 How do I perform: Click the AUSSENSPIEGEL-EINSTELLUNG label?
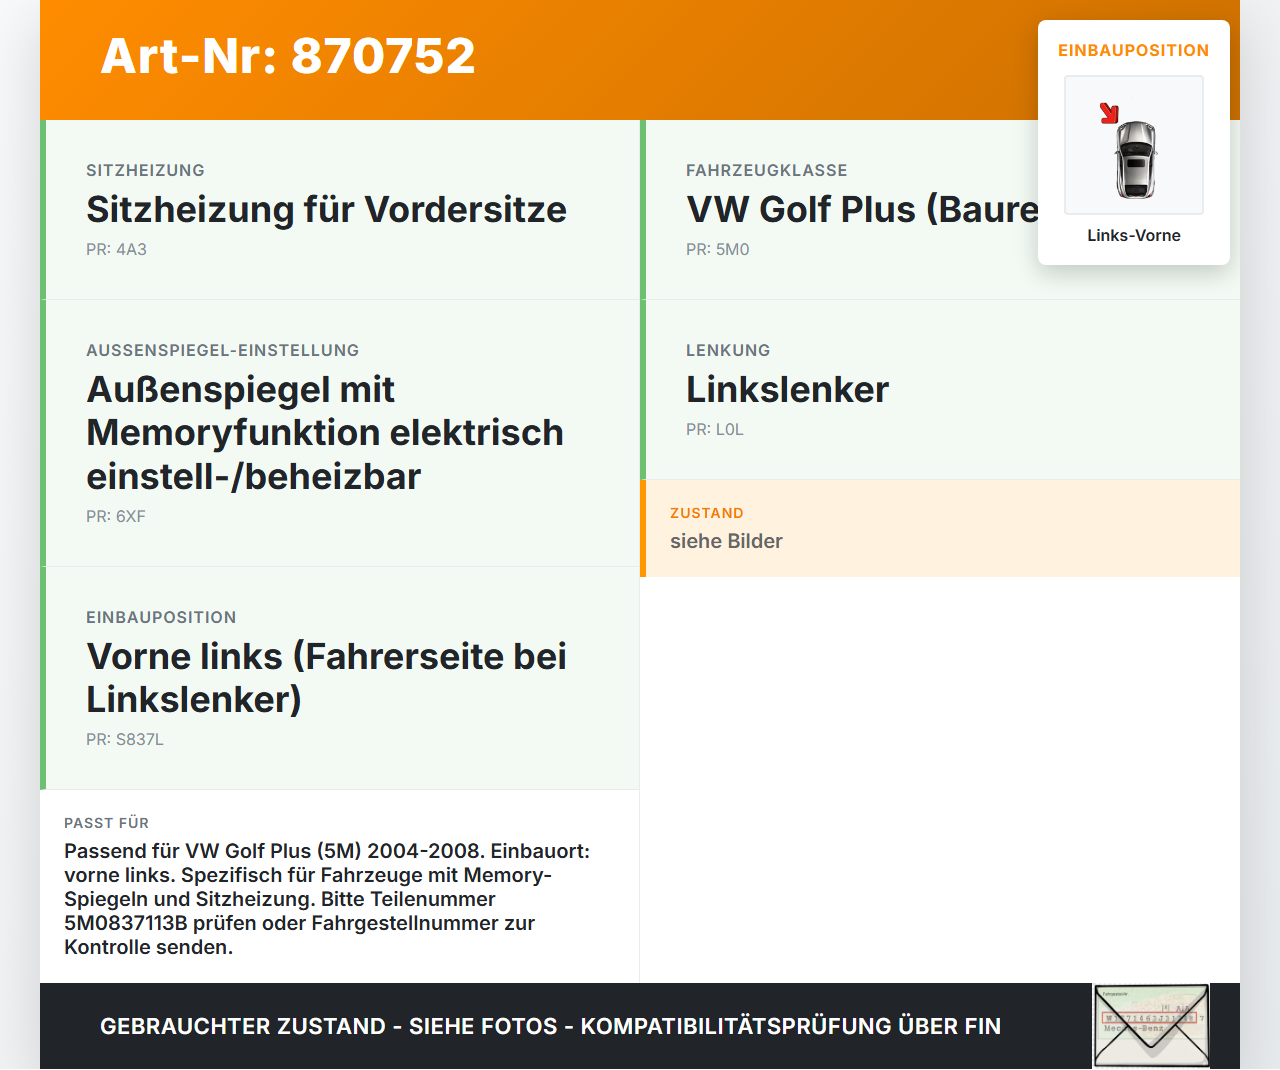point(222,350)
